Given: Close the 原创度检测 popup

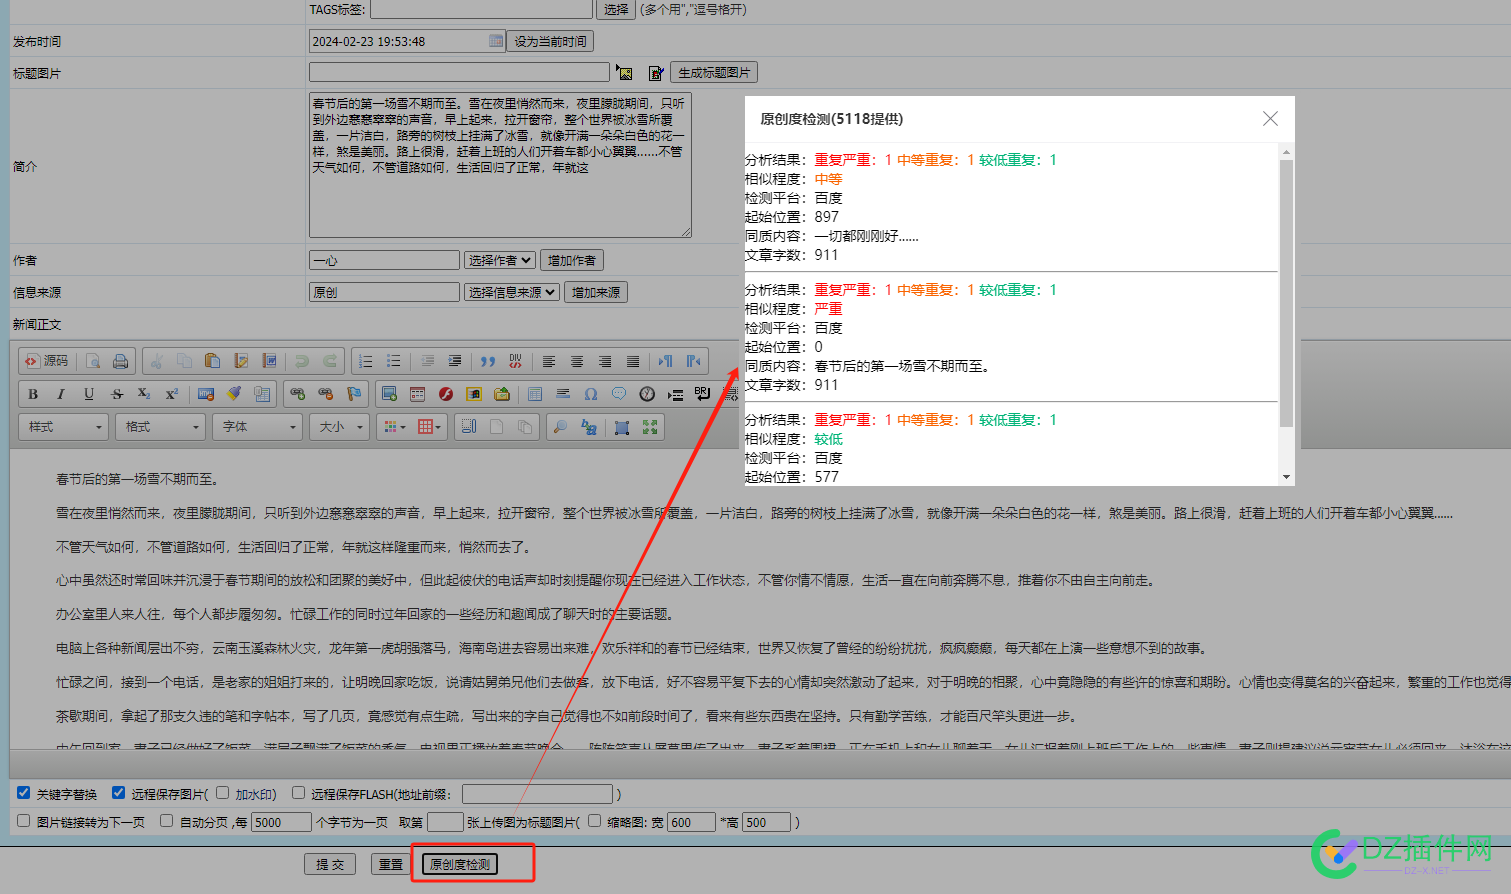Looking at the screenshot, I should (x=1270, y=118).
